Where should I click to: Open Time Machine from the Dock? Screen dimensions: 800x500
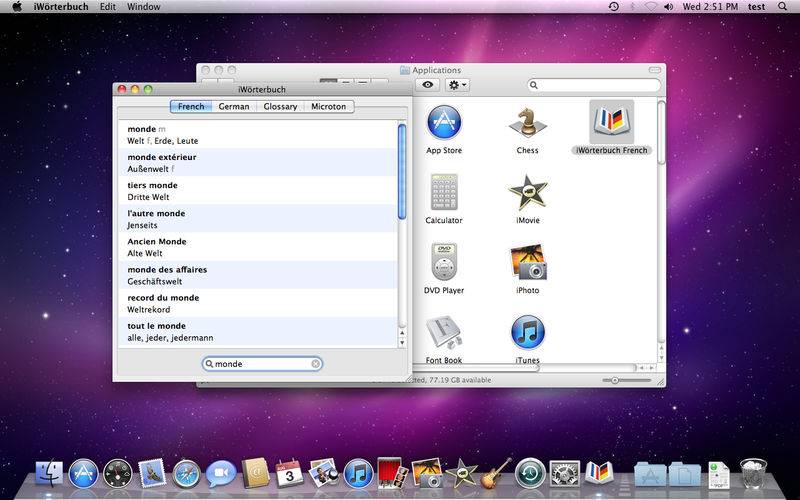530,473
